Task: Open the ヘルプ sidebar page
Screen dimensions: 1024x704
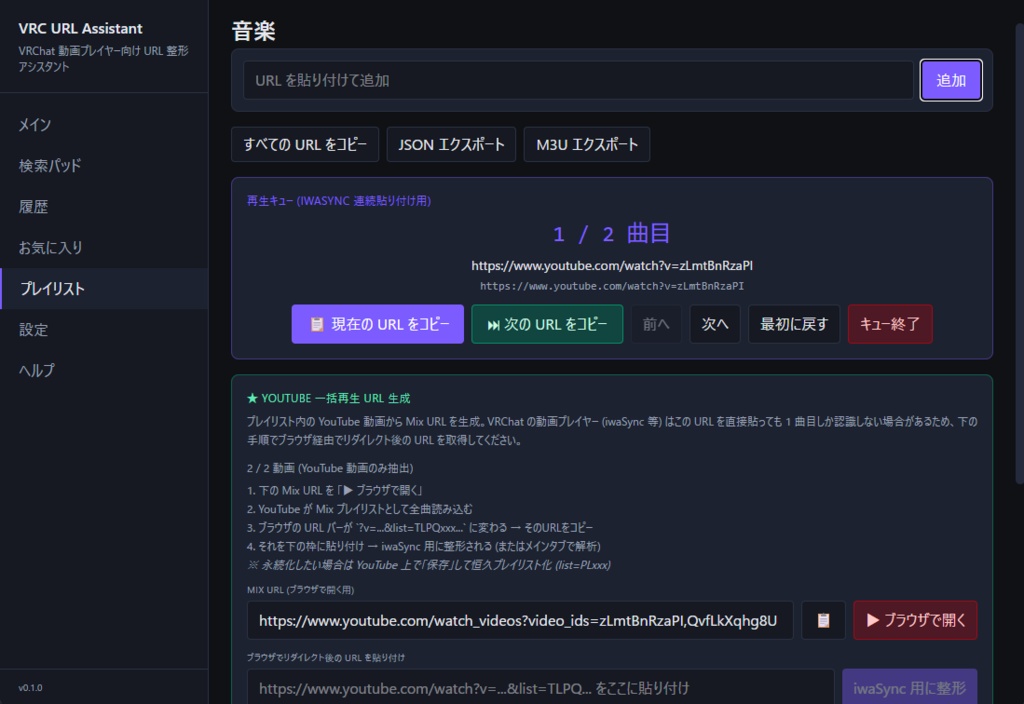Action: pos(104,371)
